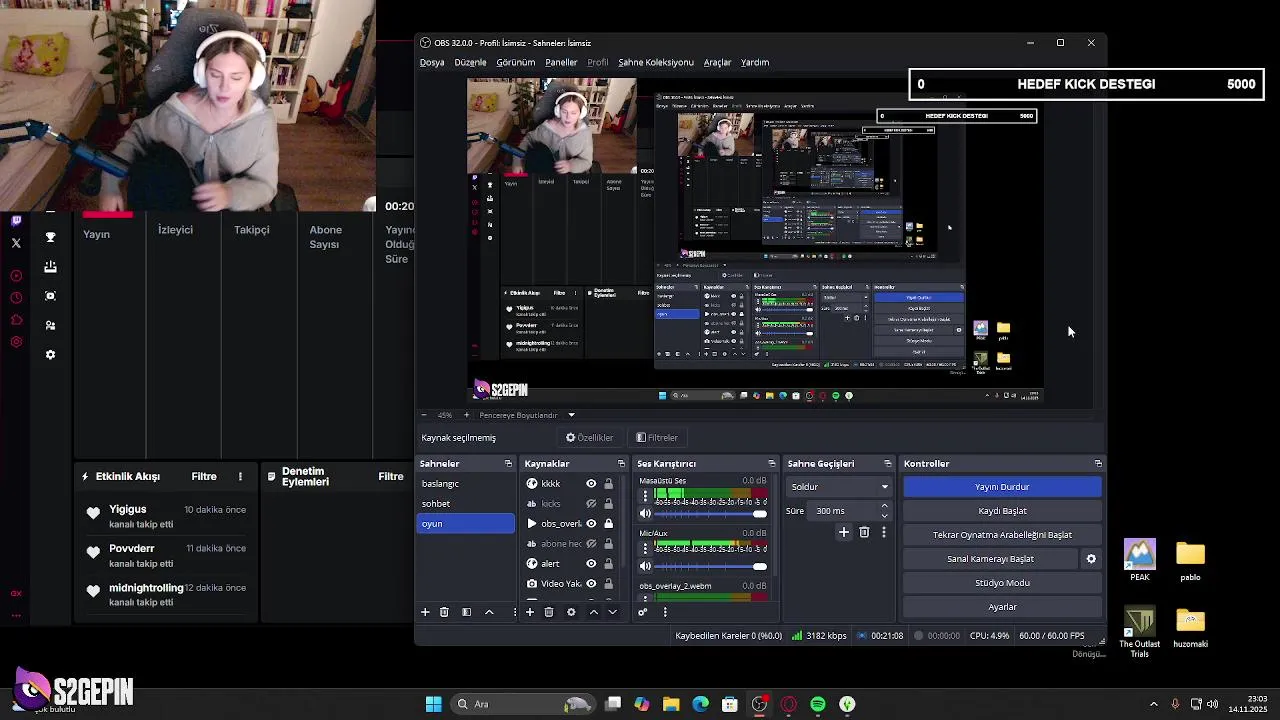Add a source in Kaynaklar panel
Image resolution: width=1280 pixels, height=720 pixels.
[530, 612]
